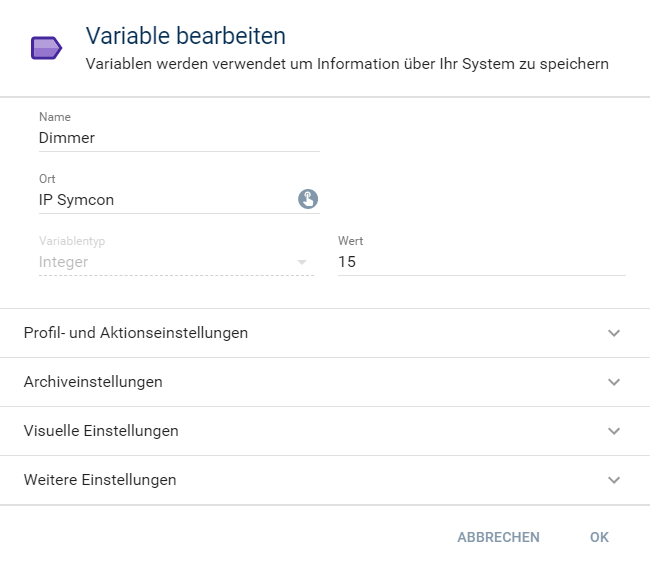
Task: Click the chevron beside Visuelle Einstellungen
Action: (614, 431)
